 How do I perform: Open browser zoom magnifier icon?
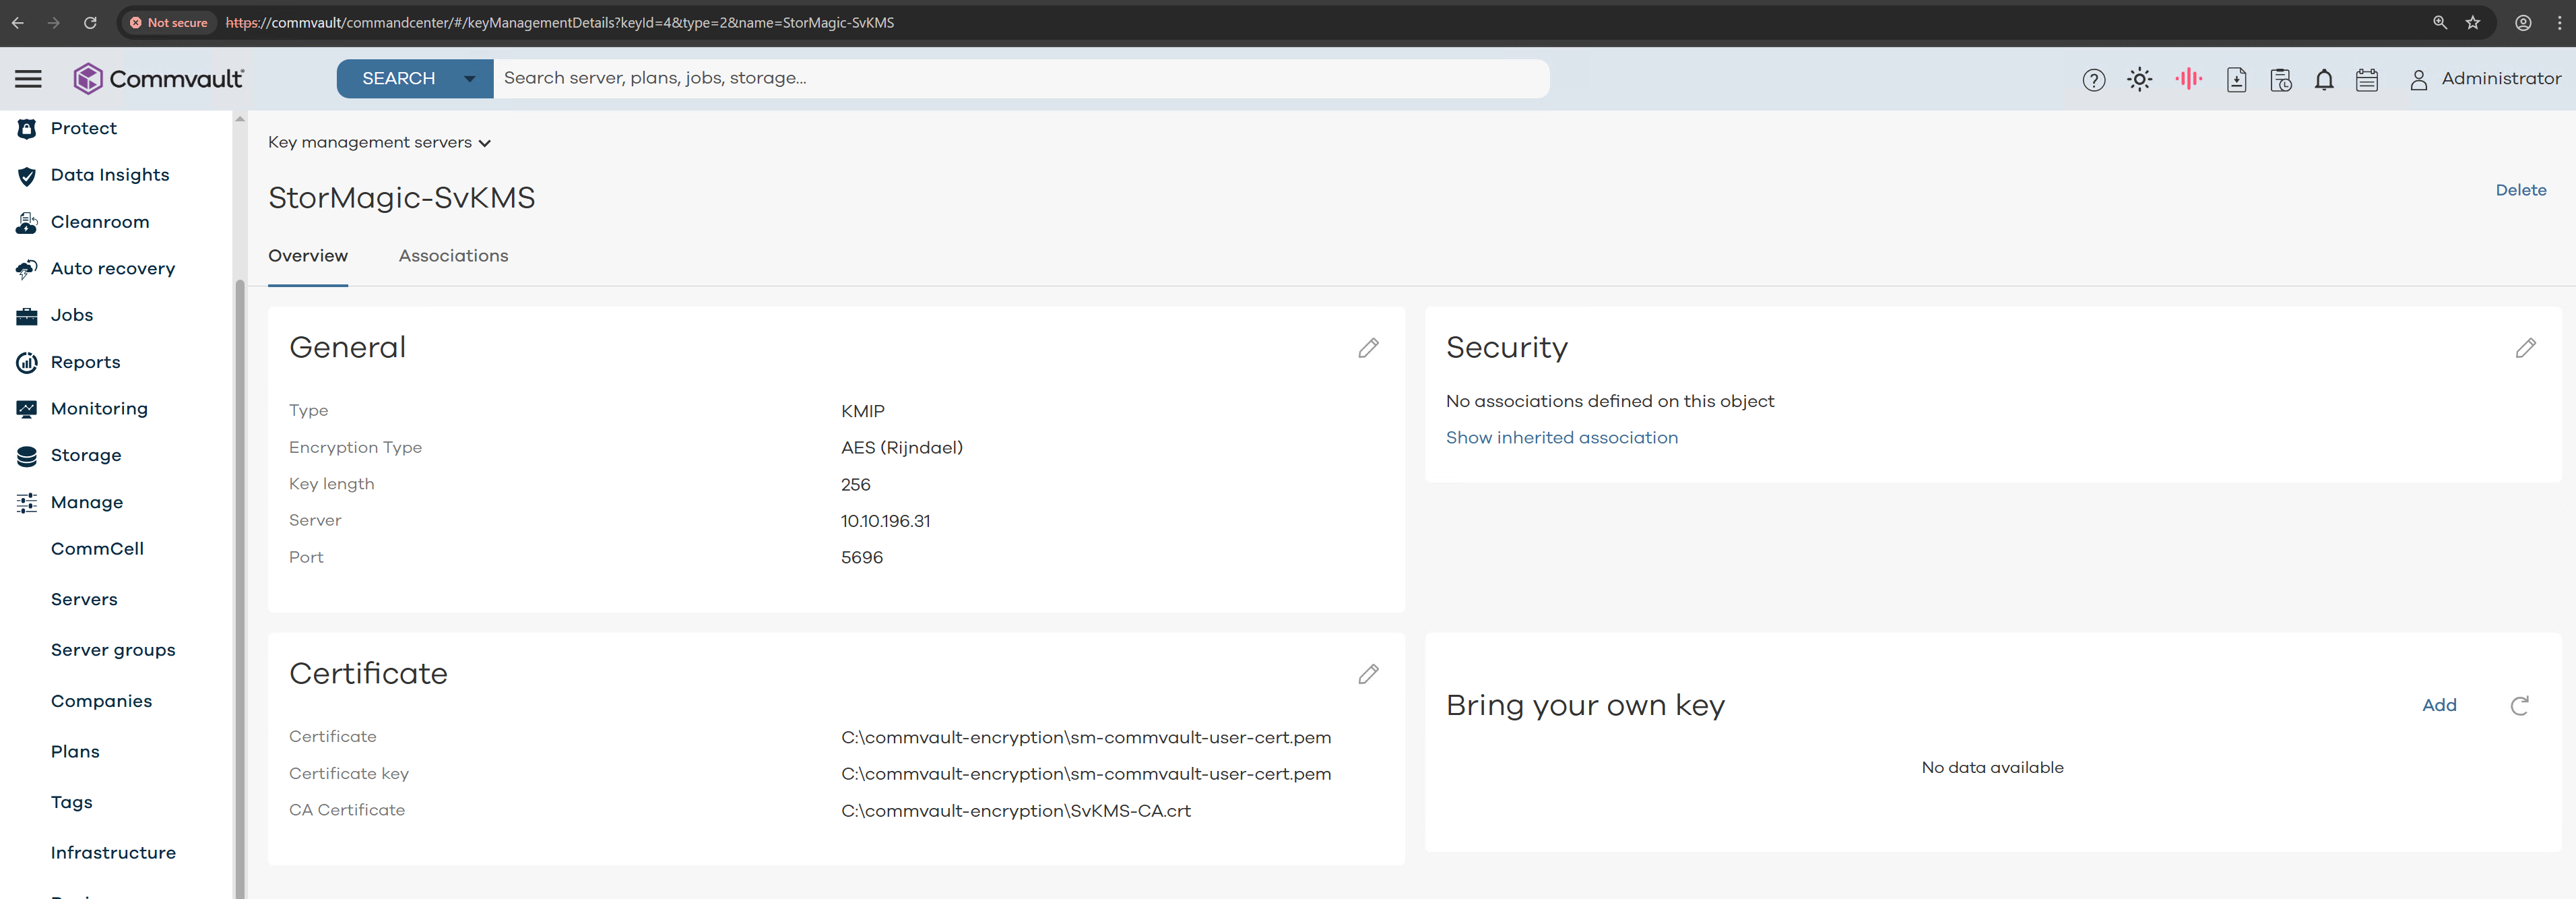click(x=2440, y=22)
